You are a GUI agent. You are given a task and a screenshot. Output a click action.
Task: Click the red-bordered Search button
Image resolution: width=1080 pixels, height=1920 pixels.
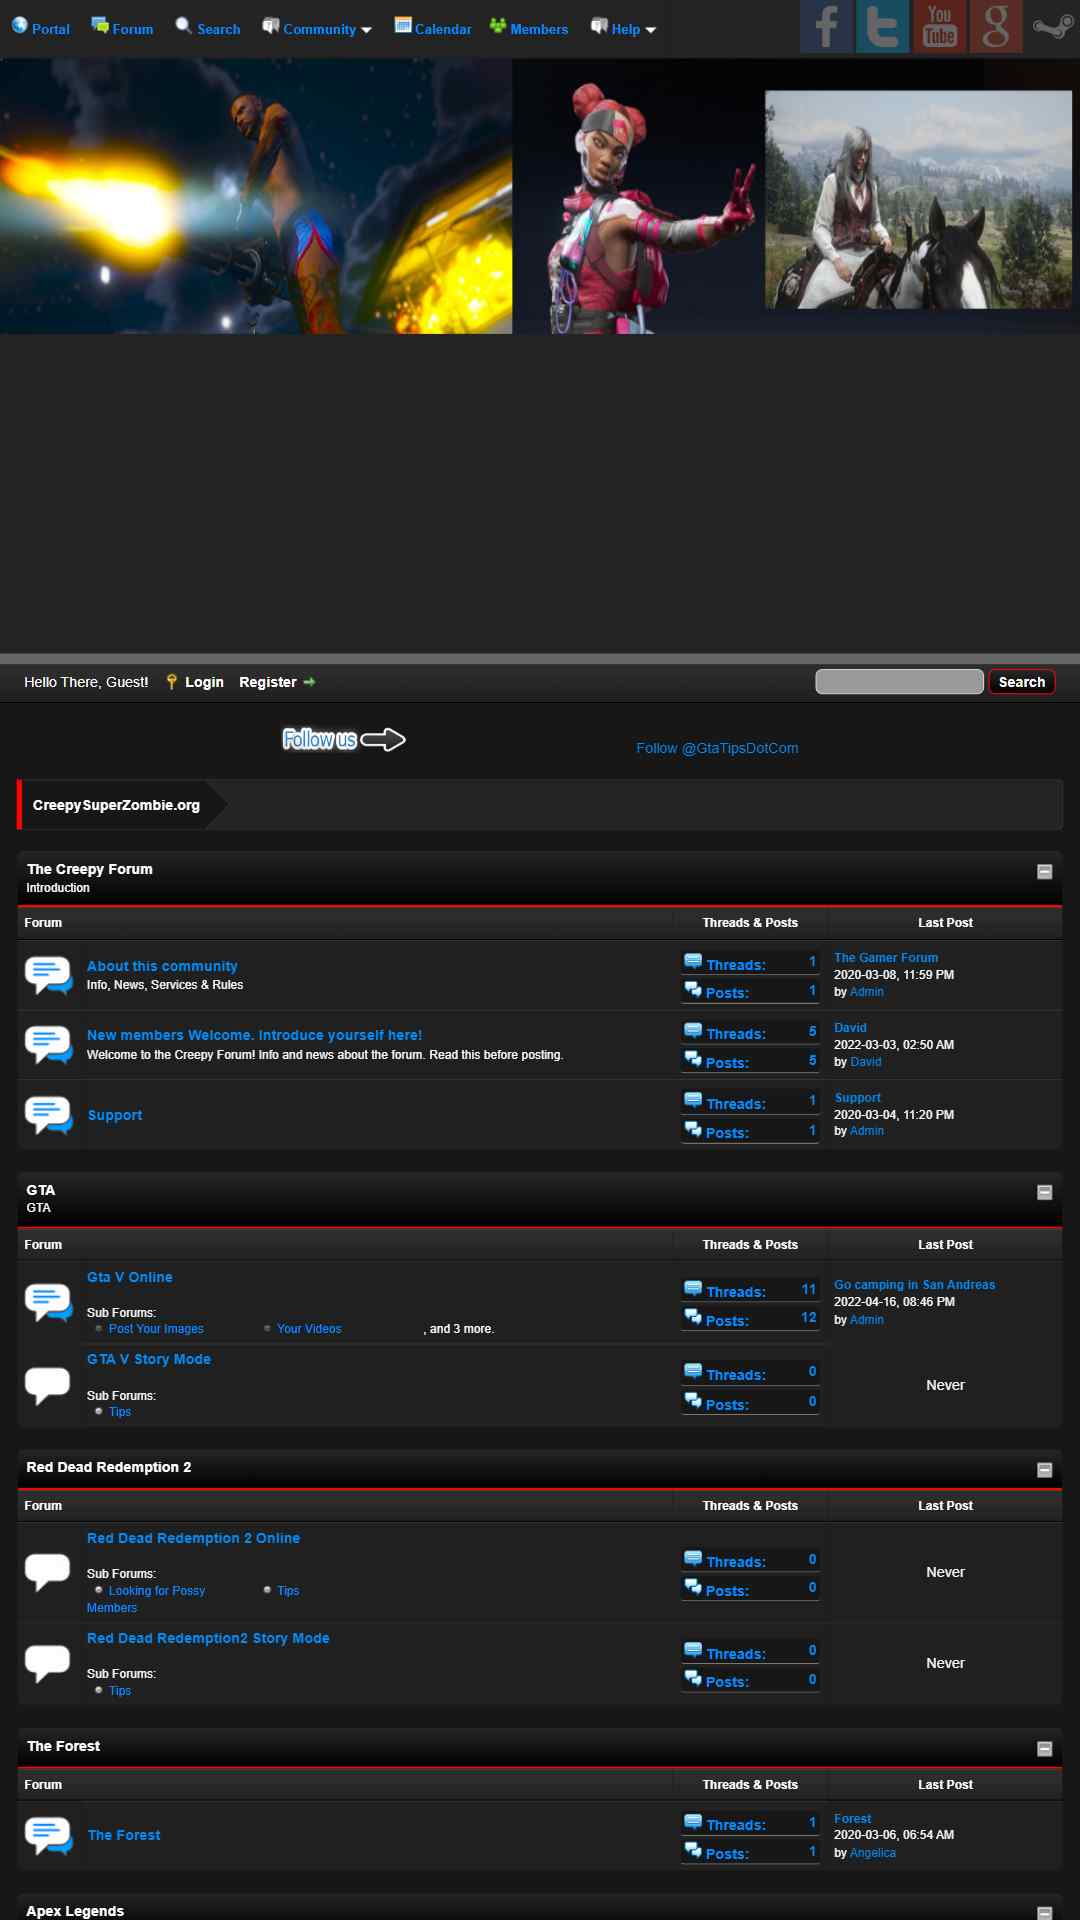tap(1021, 682)
